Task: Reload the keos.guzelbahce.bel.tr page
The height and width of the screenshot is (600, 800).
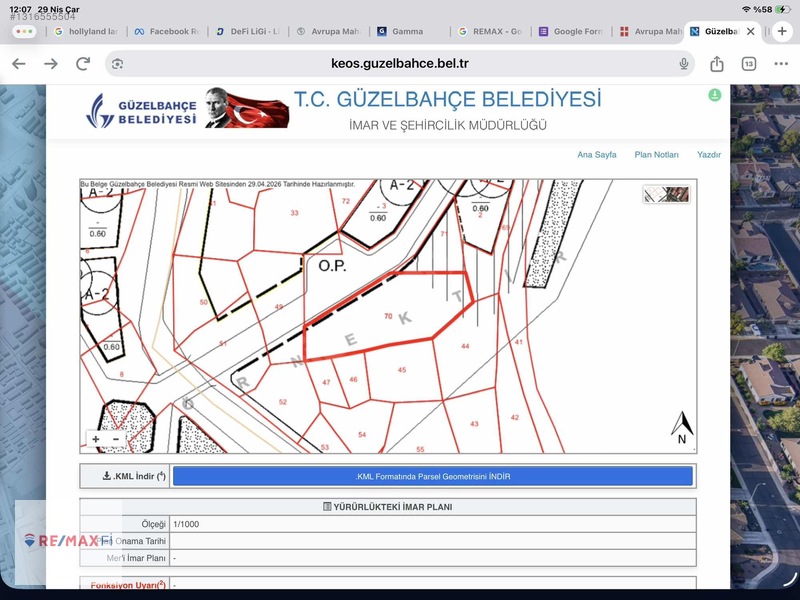Action: [83, 64]
